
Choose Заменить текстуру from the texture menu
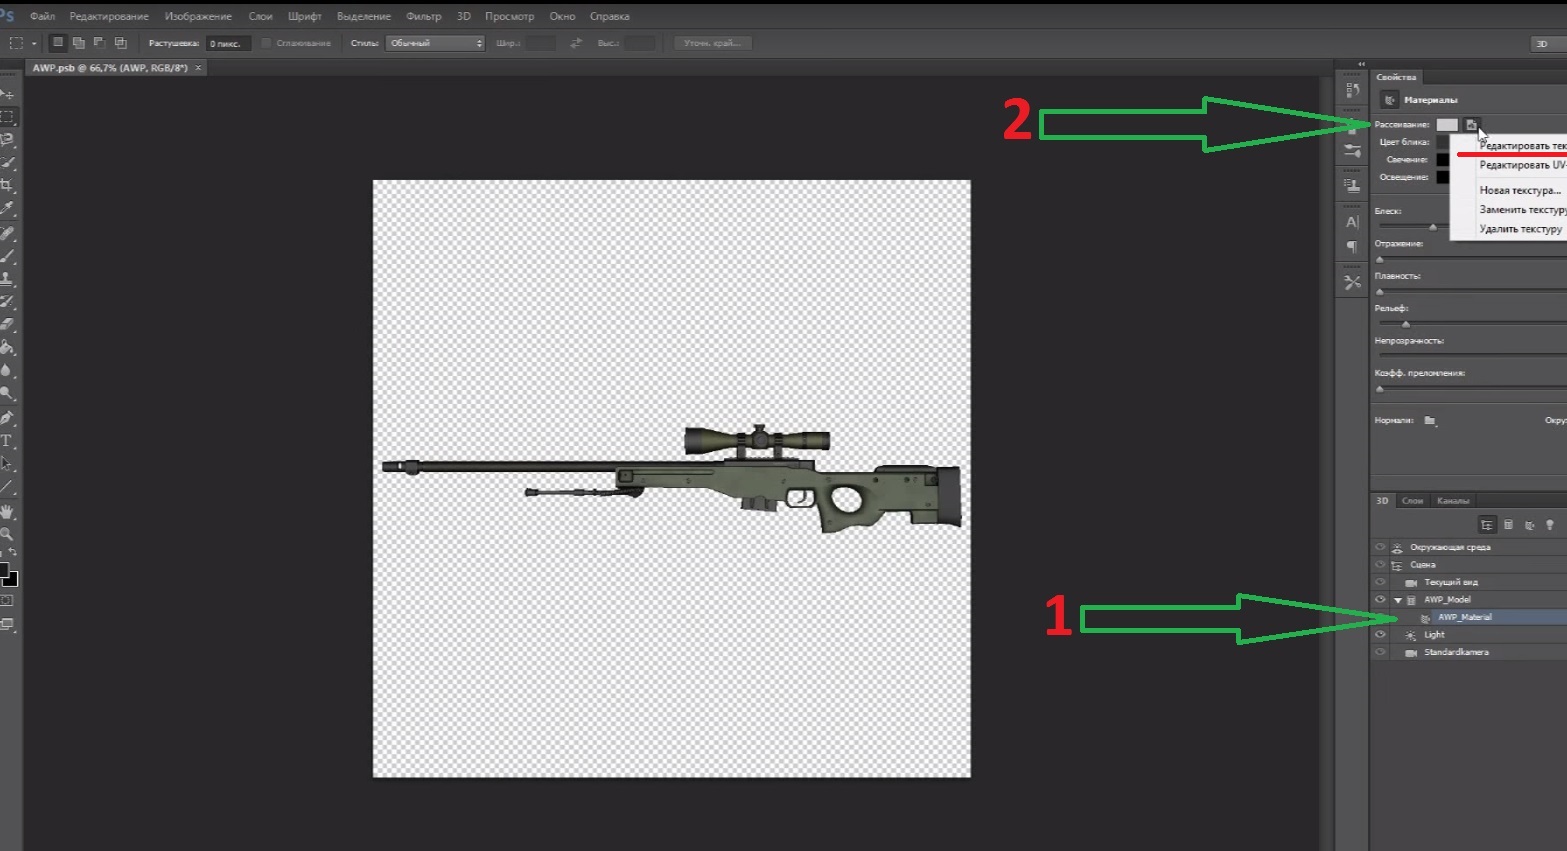coord(1521,209)
